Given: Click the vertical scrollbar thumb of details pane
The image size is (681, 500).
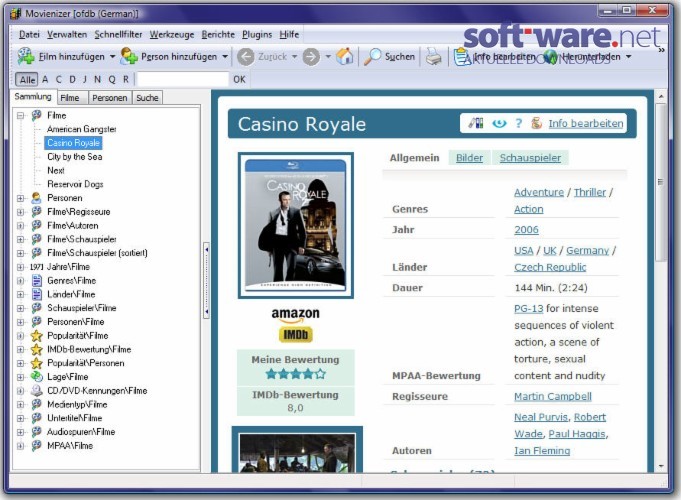Looking at the screenshot, I should coord(661,182).
